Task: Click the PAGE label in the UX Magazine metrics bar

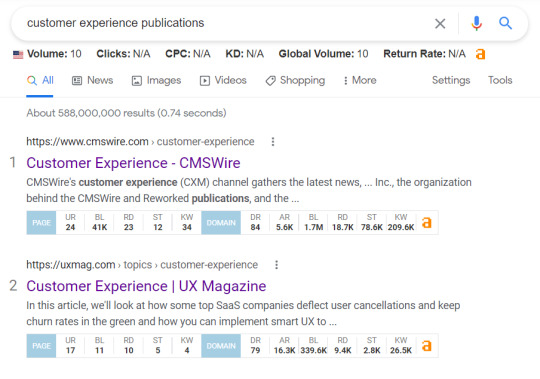Action: [41, 346]
